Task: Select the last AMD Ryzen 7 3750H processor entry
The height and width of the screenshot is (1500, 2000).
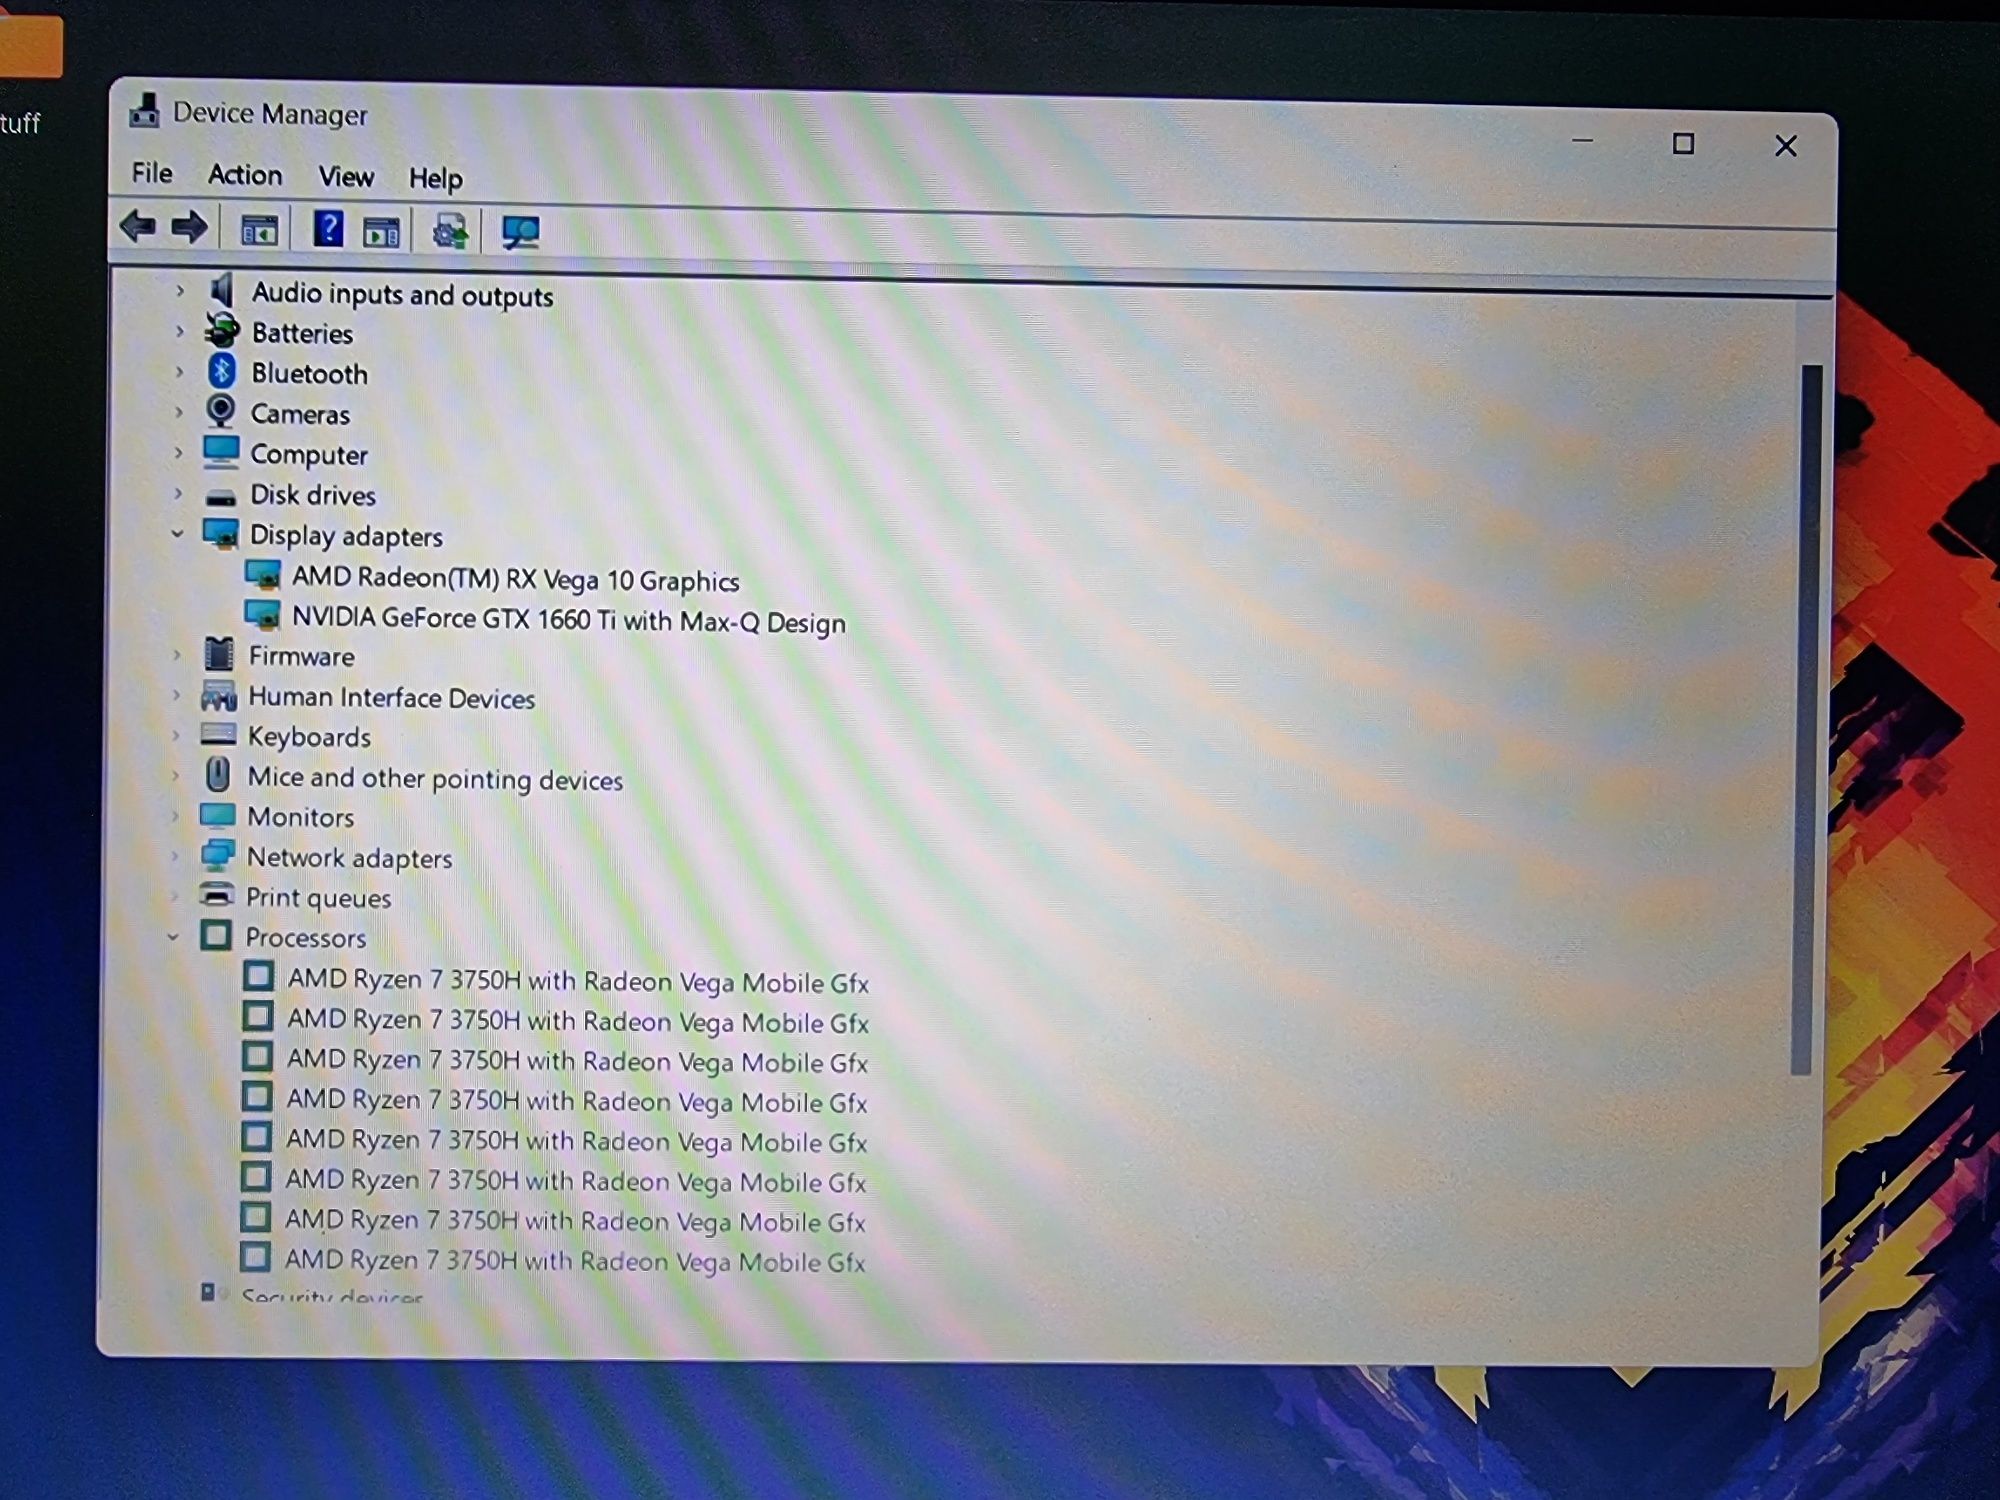Action: coord(574,1260)
